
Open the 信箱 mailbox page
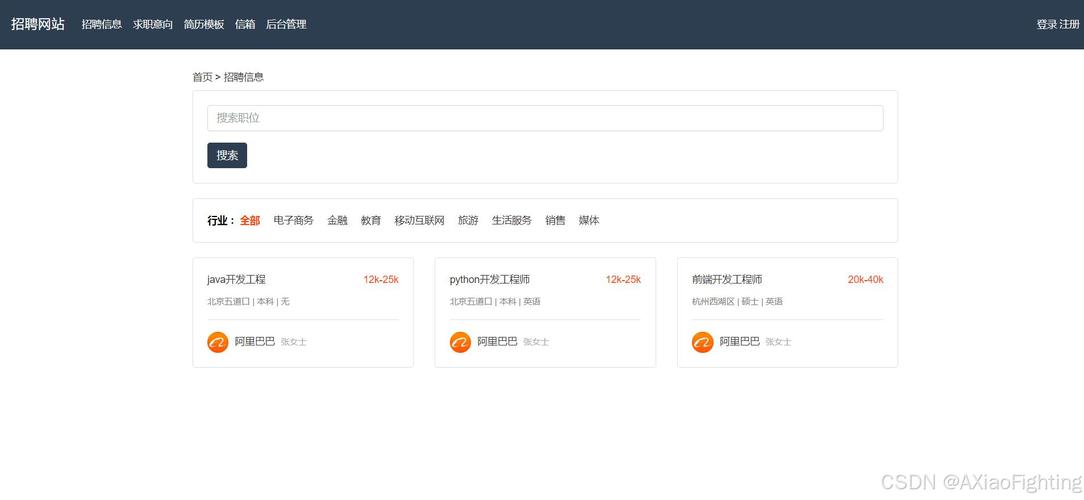245,24
